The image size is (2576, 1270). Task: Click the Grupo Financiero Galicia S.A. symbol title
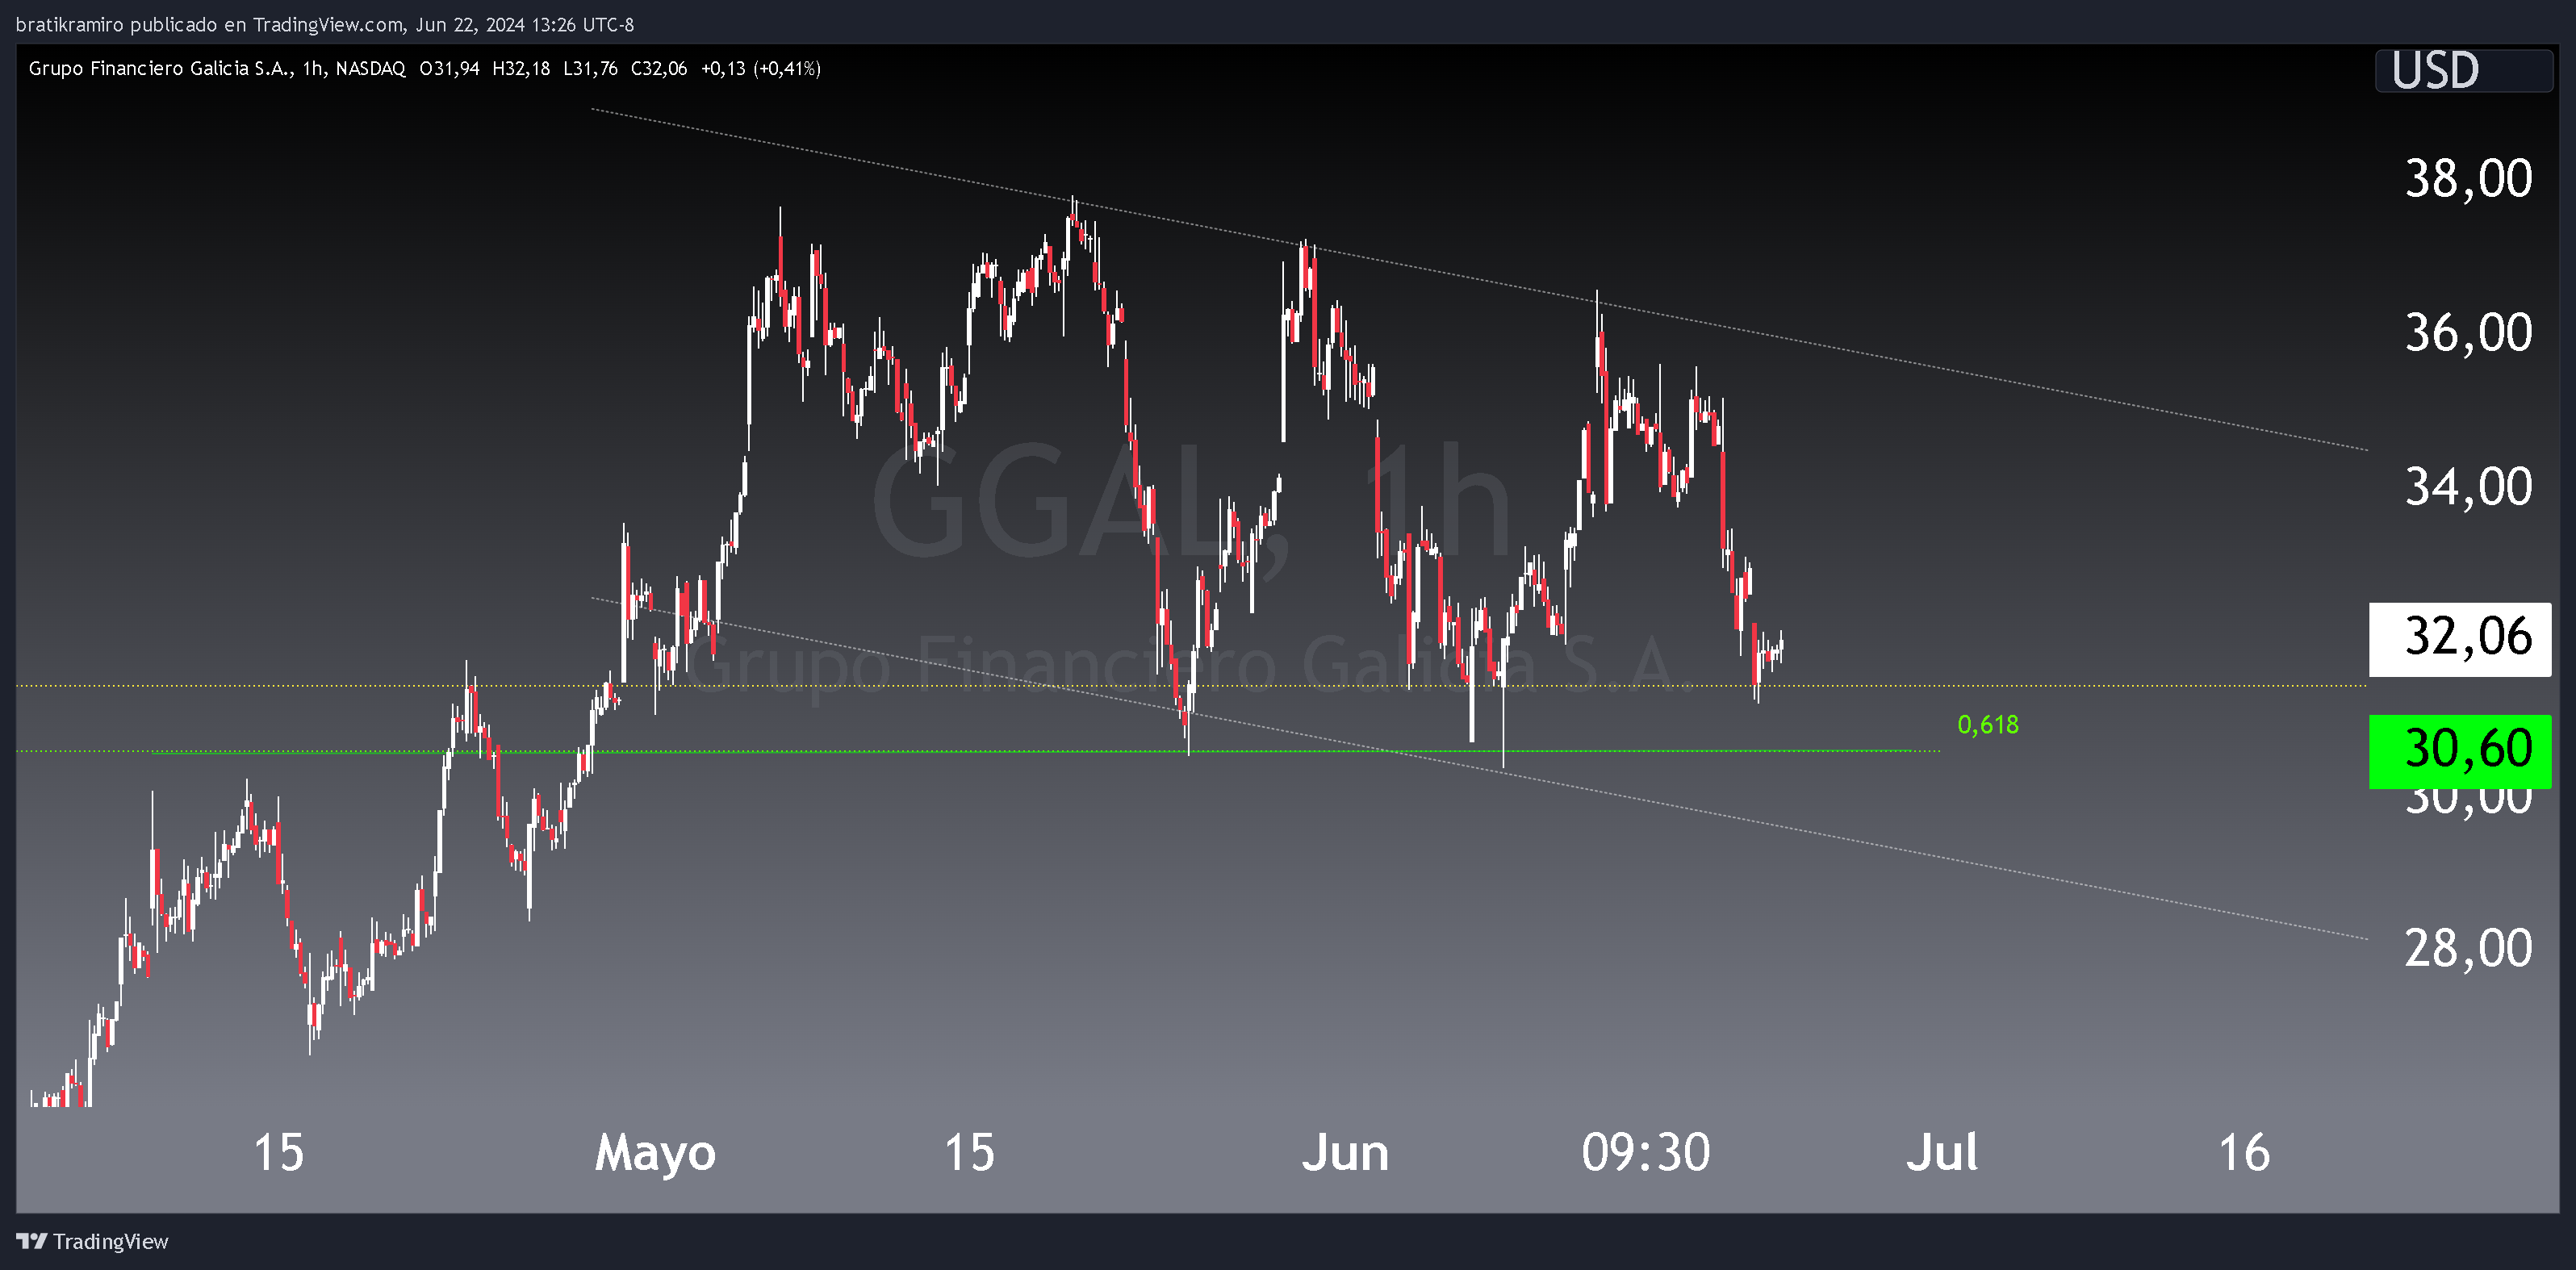160,69
